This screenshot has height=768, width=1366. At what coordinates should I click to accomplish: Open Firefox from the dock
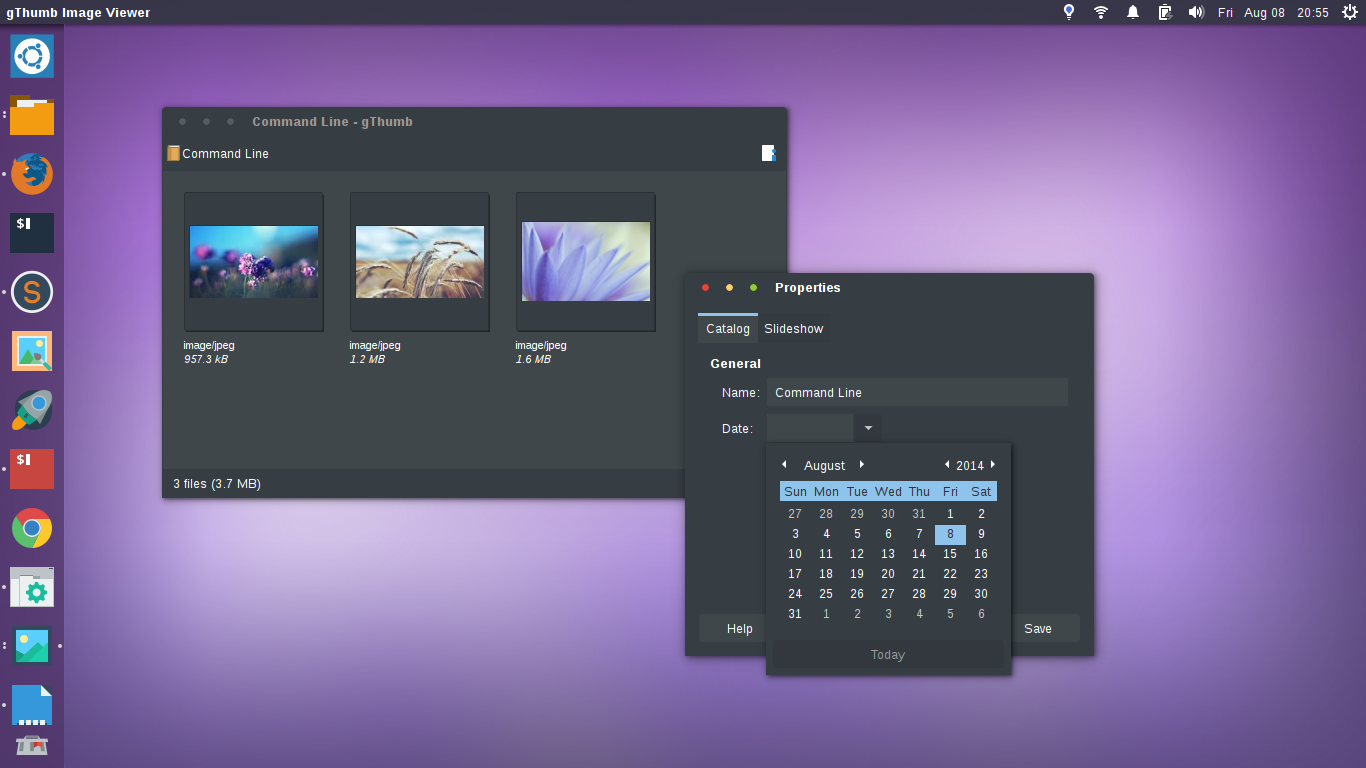click(32, 174)
